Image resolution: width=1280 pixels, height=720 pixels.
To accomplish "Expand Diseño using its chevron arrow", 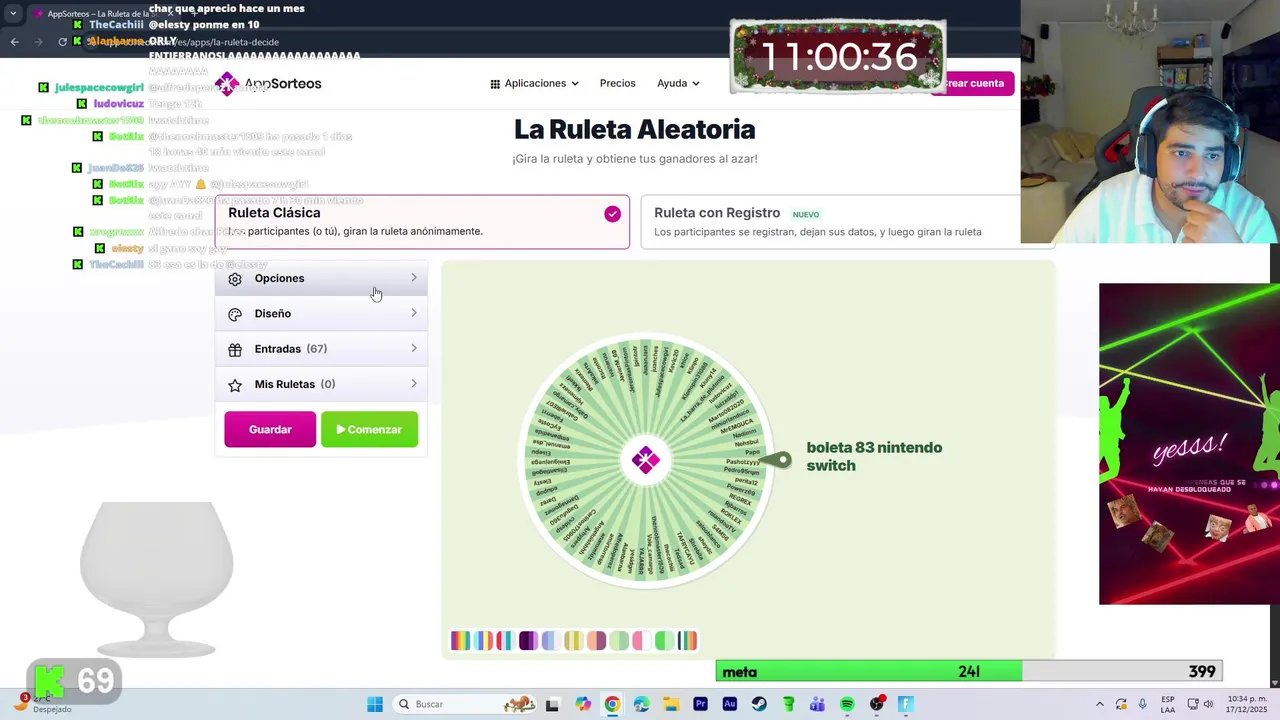I will pos(414,313).
